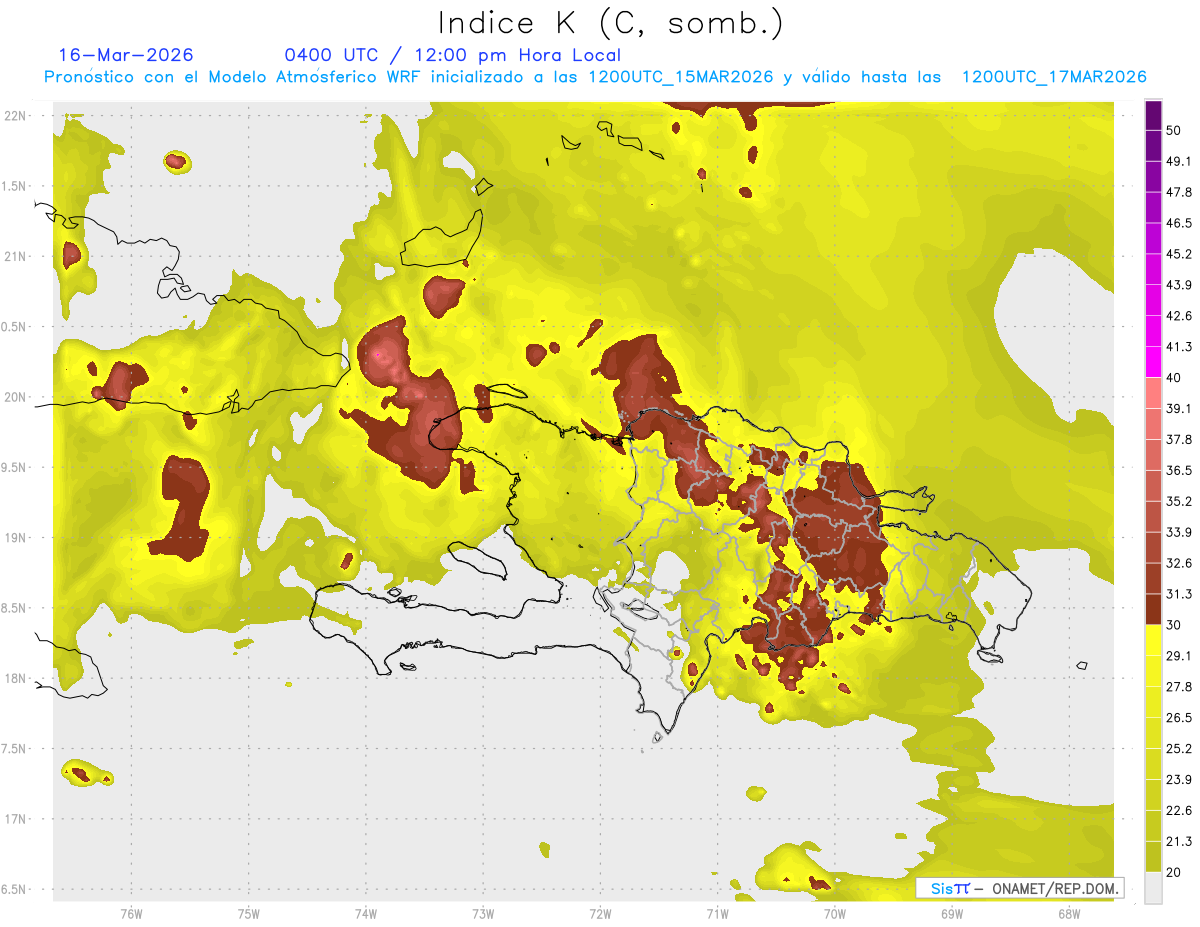Click the colorbar value 33.9
The image size is (1200, 927).
(x=1179, y=532)
